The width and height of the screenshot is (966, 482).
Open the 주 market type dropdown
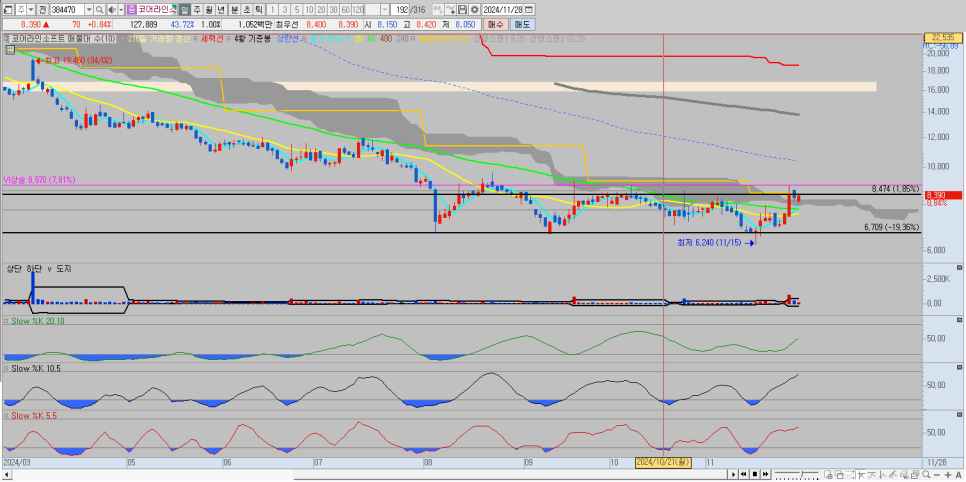(31, 10)
